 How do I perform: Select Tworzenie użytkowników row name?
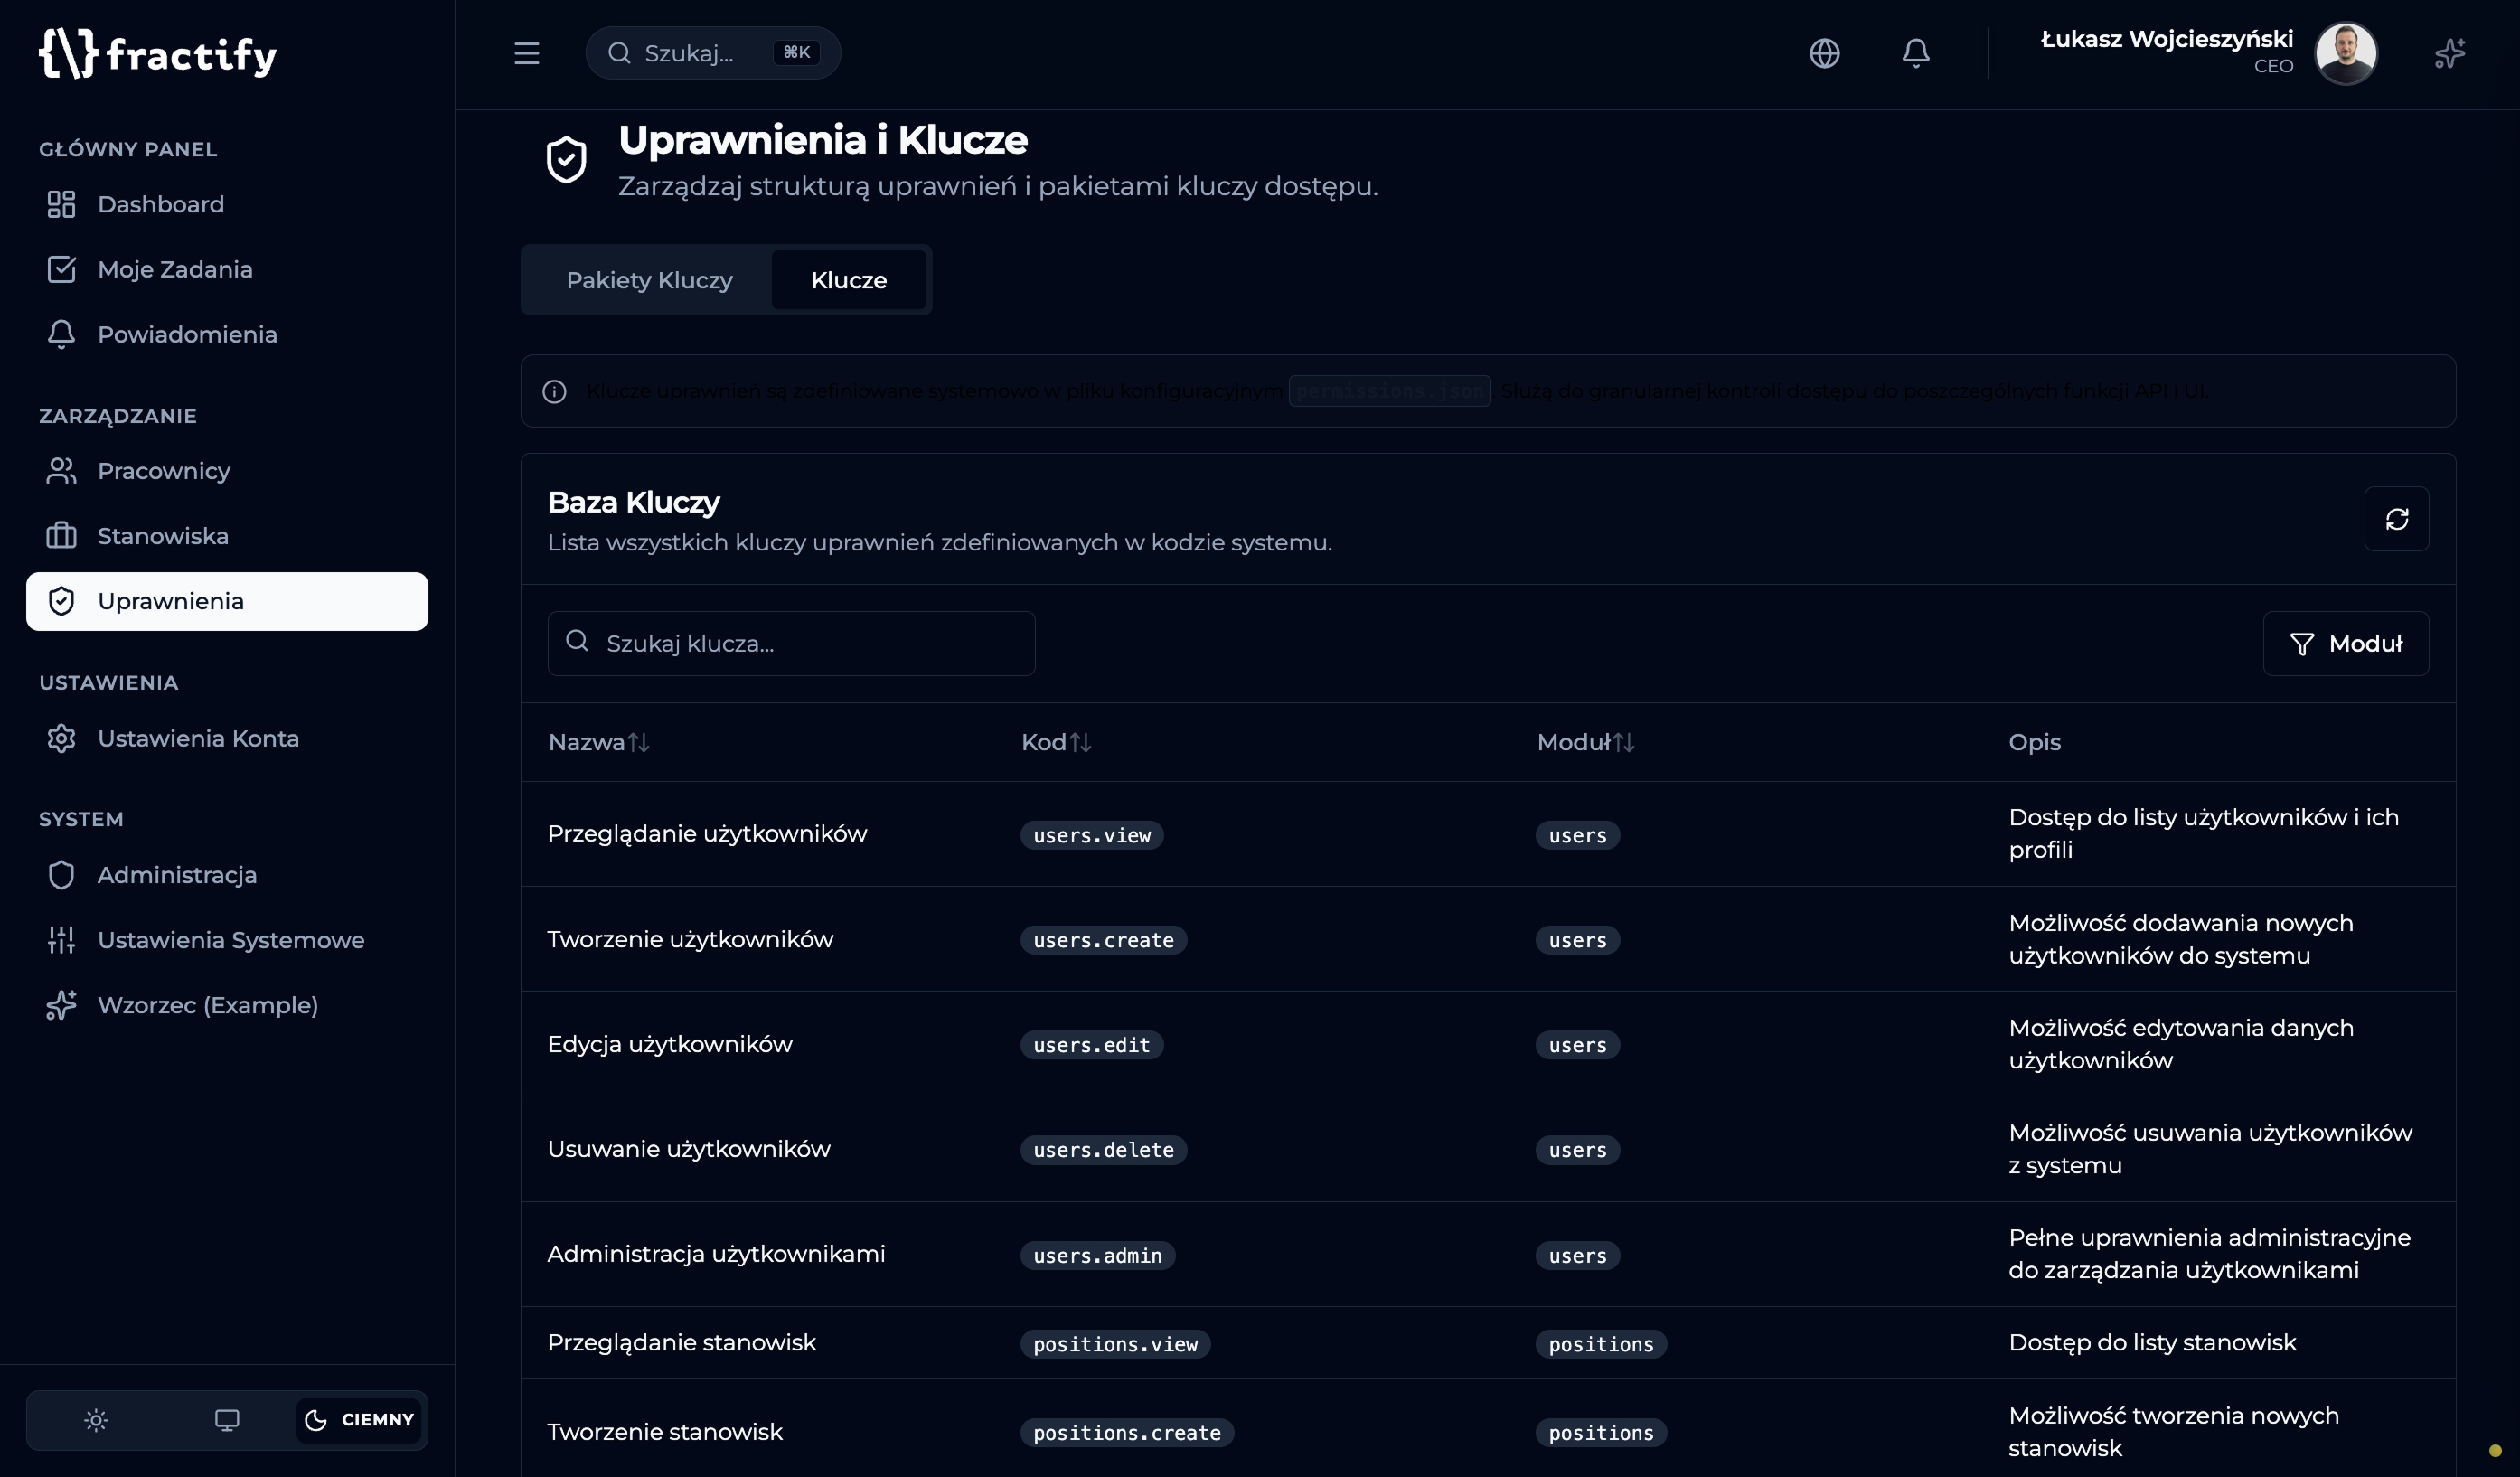point(690,939)
